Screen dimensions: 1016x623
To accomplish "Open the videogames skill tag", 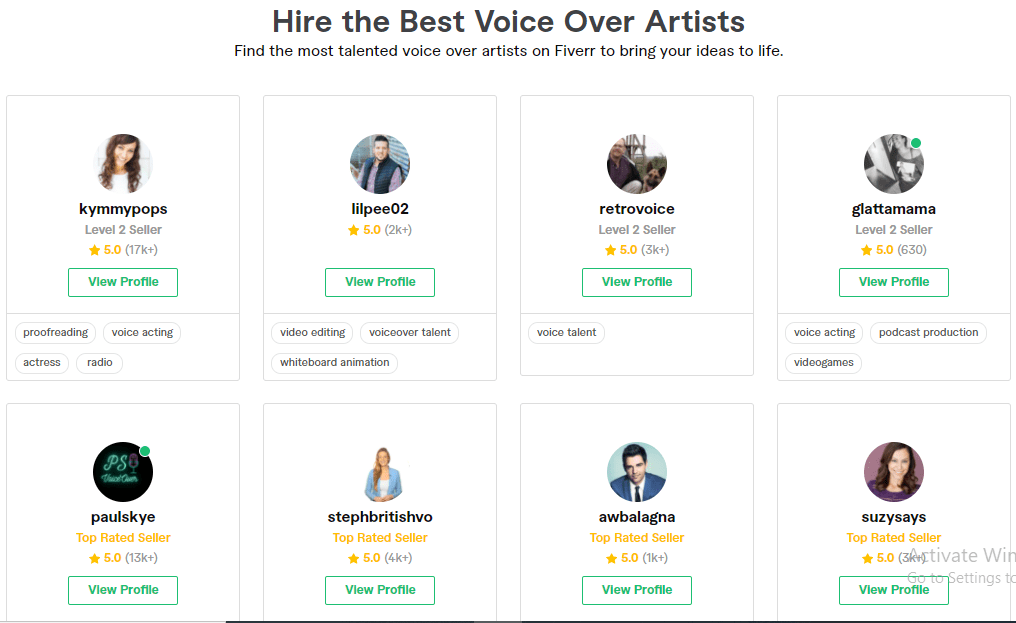I will (824, 362).
